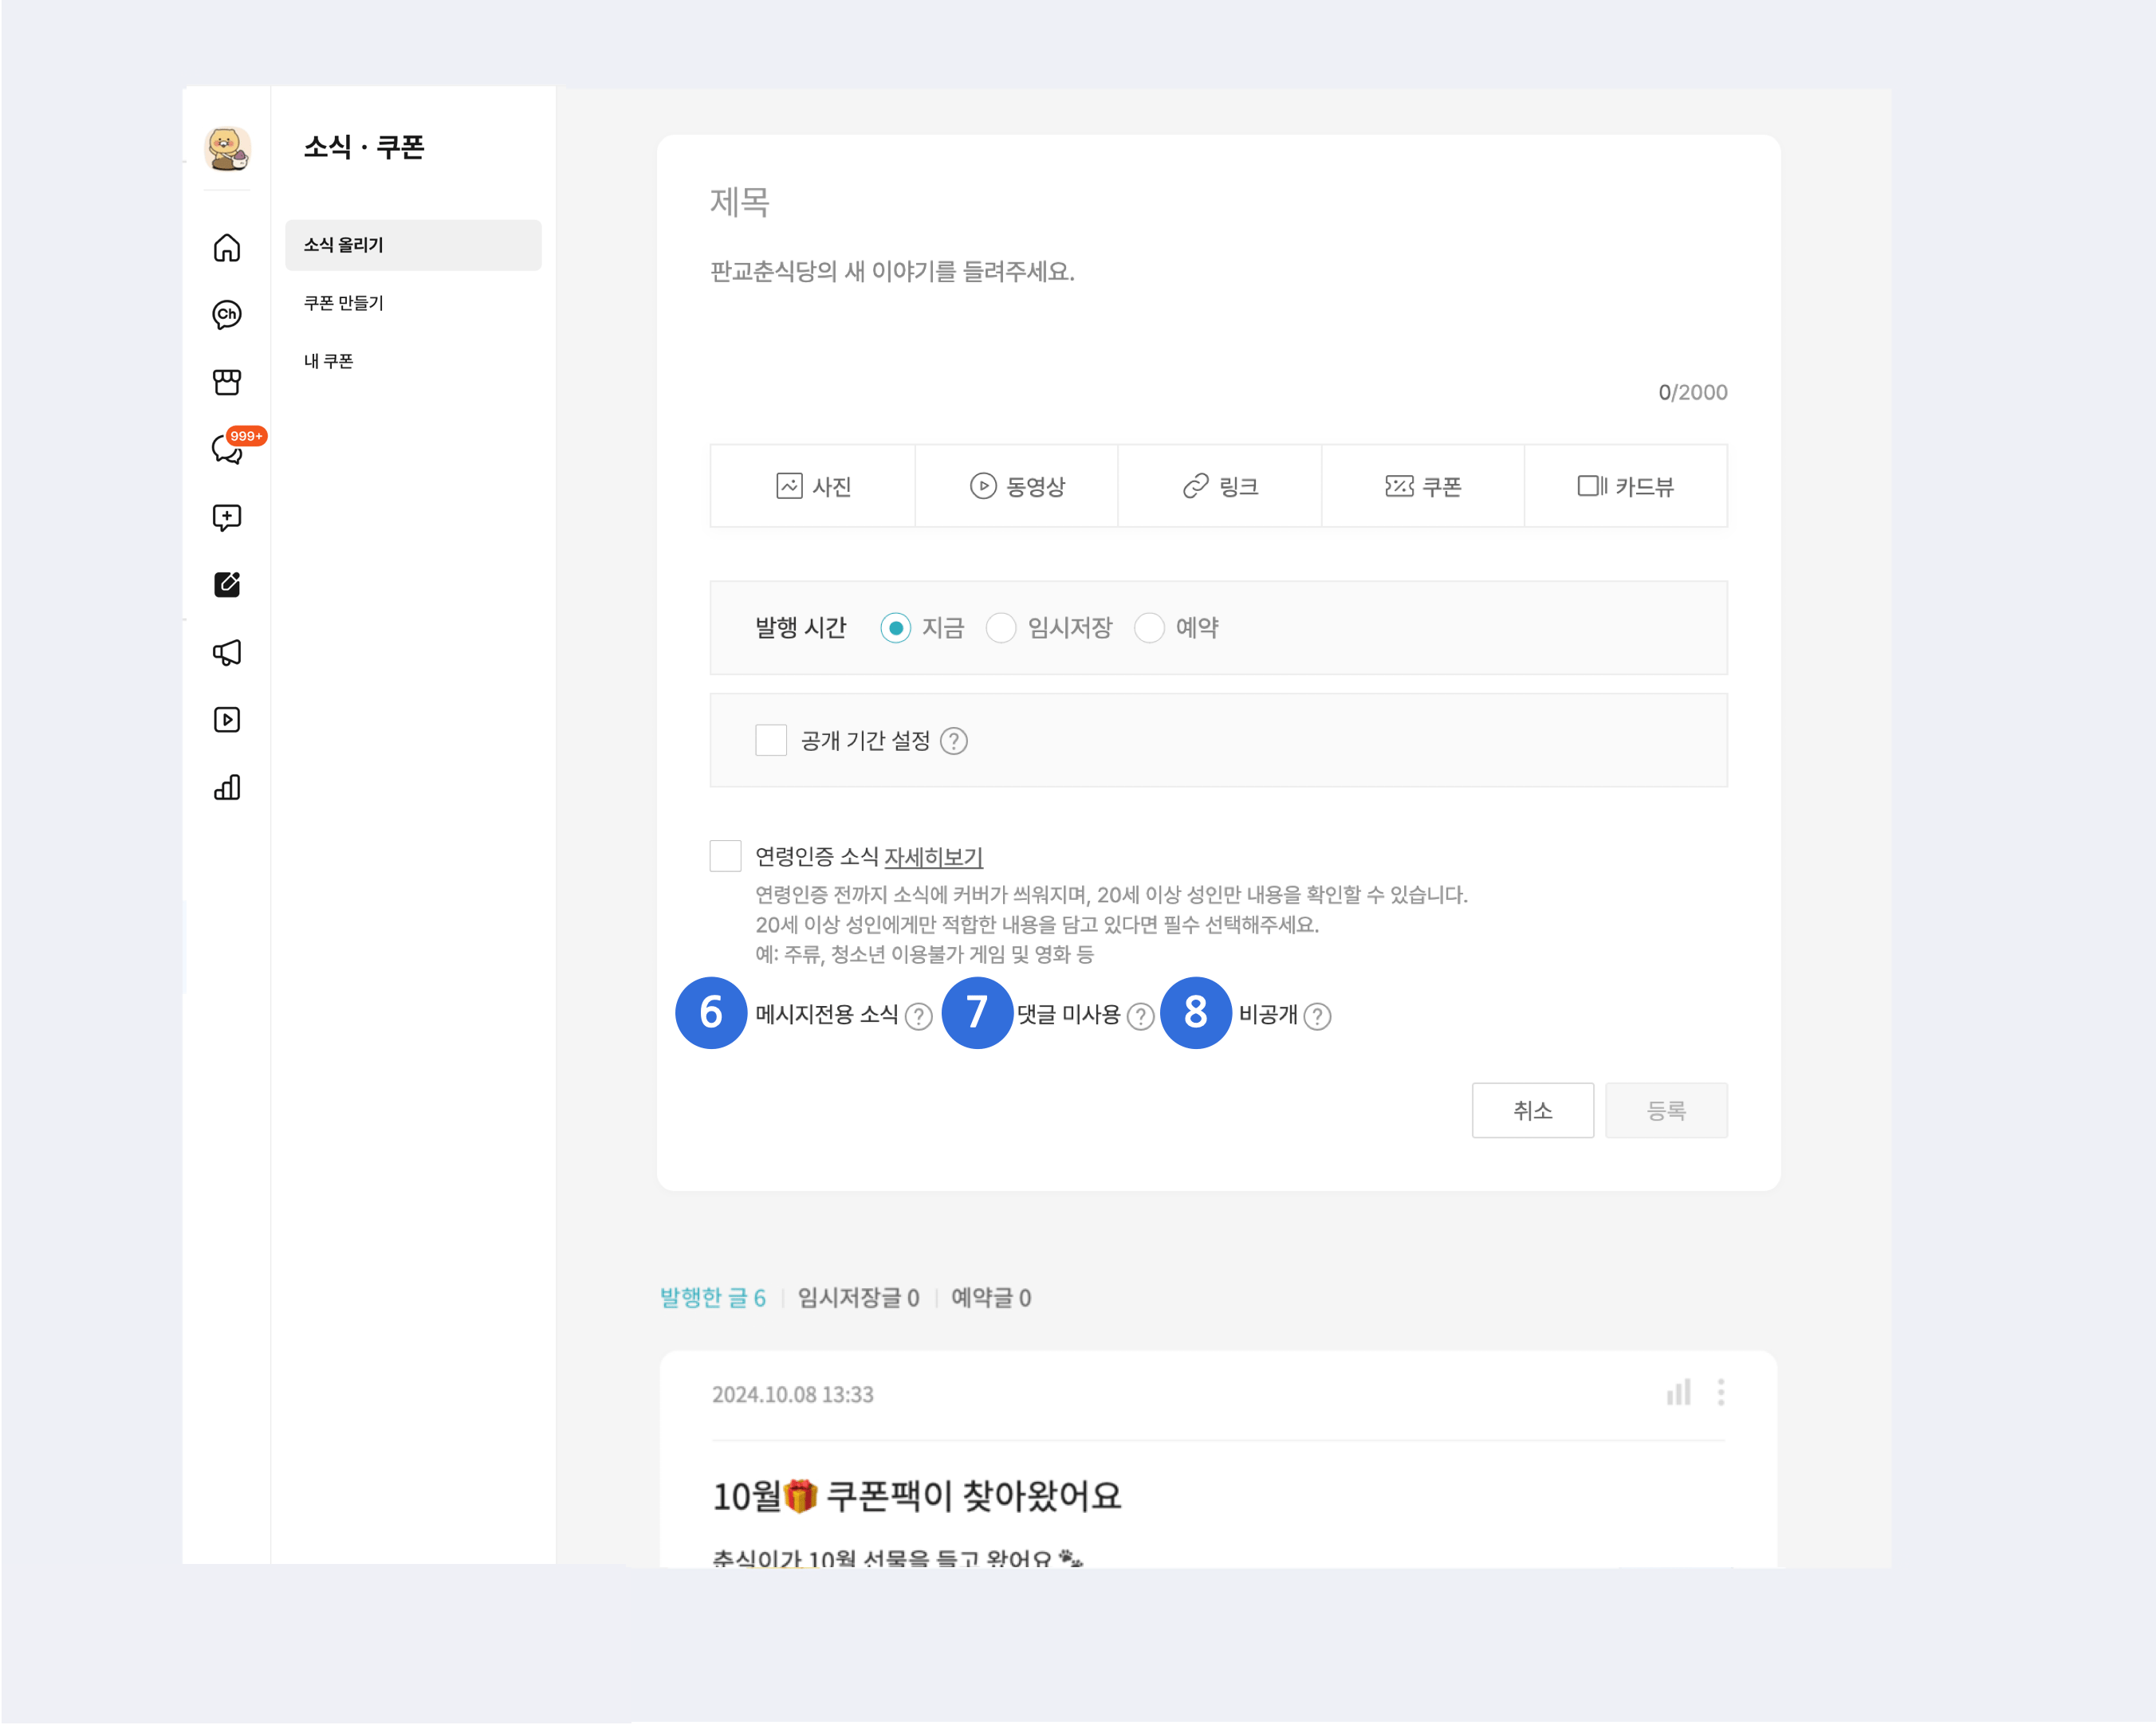Switch to the 임시저장글 0 tab
This screenshot has width=2156, height=1725.
[x=858, y=1298]
